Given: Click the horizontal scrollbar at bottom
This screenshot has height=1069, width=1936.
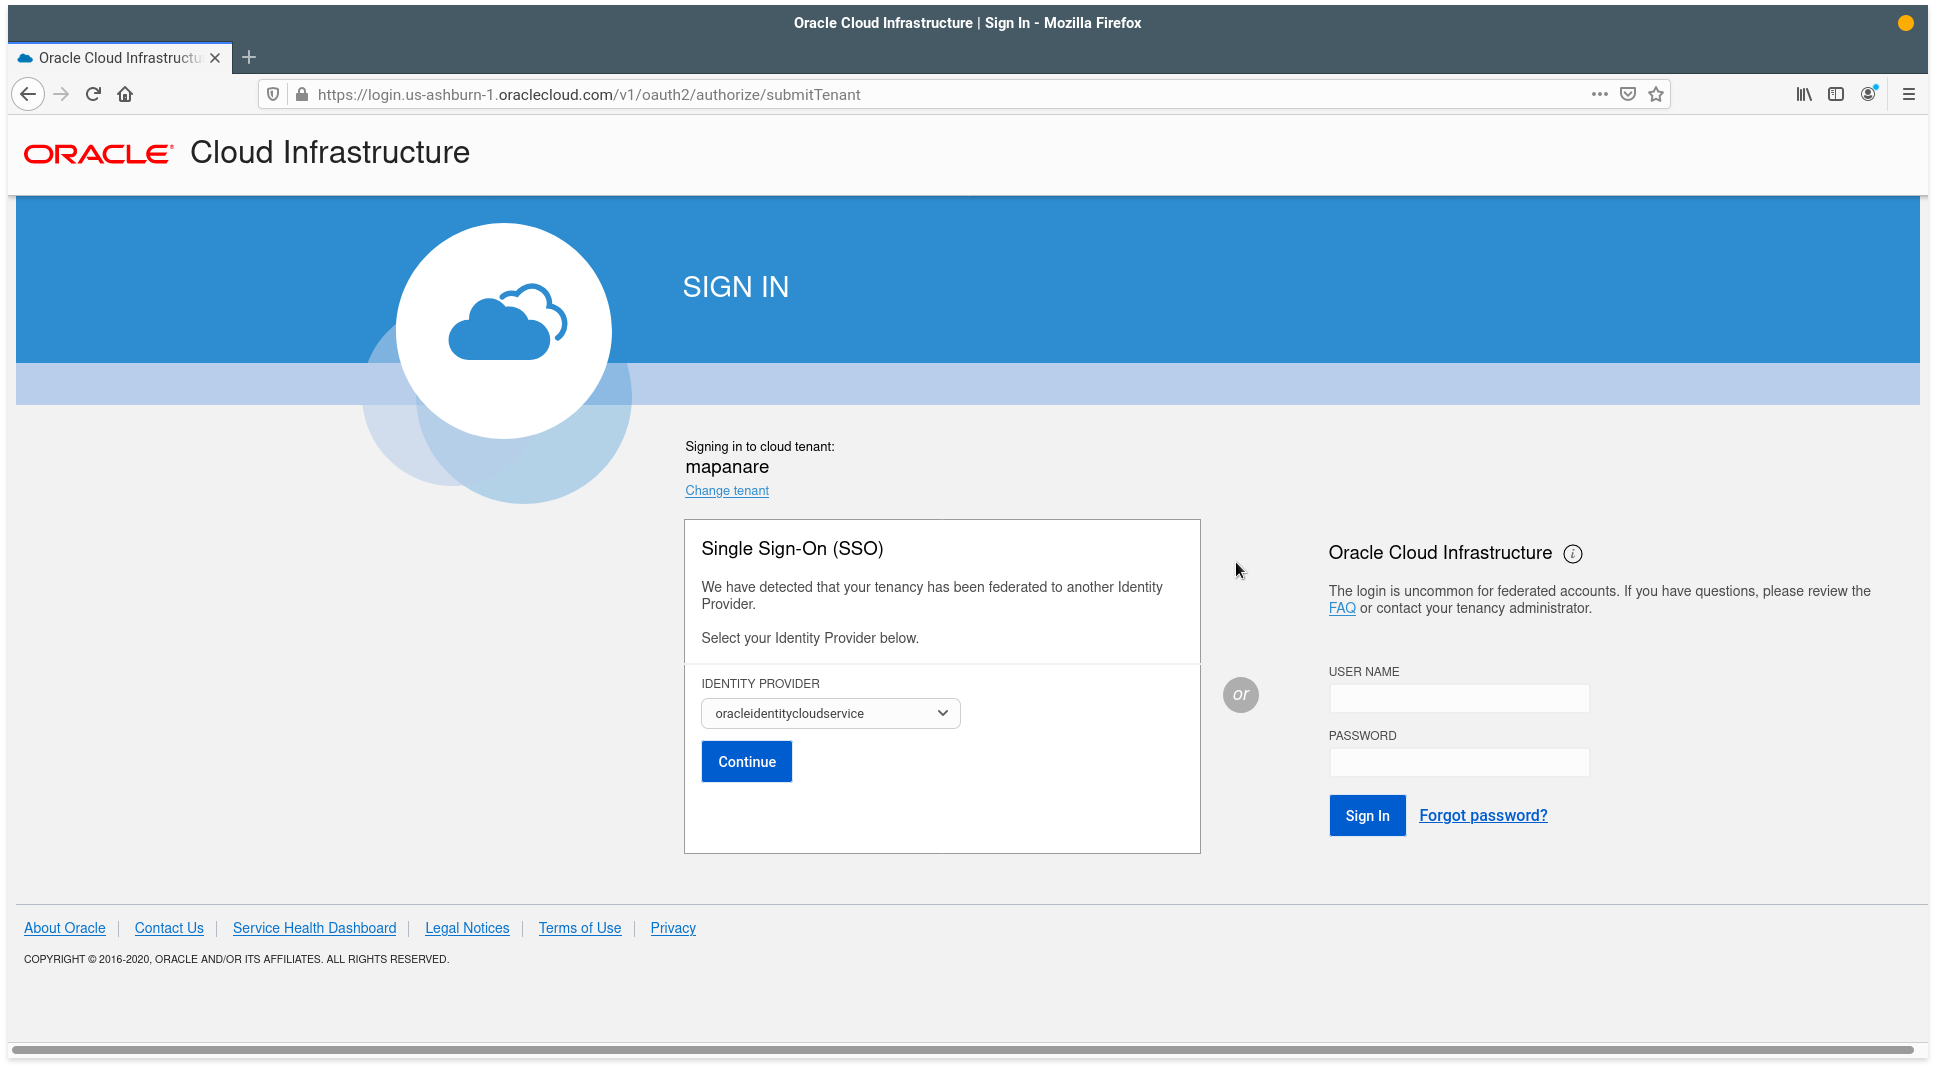Looking at the screenshot, I should [x=962, y=1050].
